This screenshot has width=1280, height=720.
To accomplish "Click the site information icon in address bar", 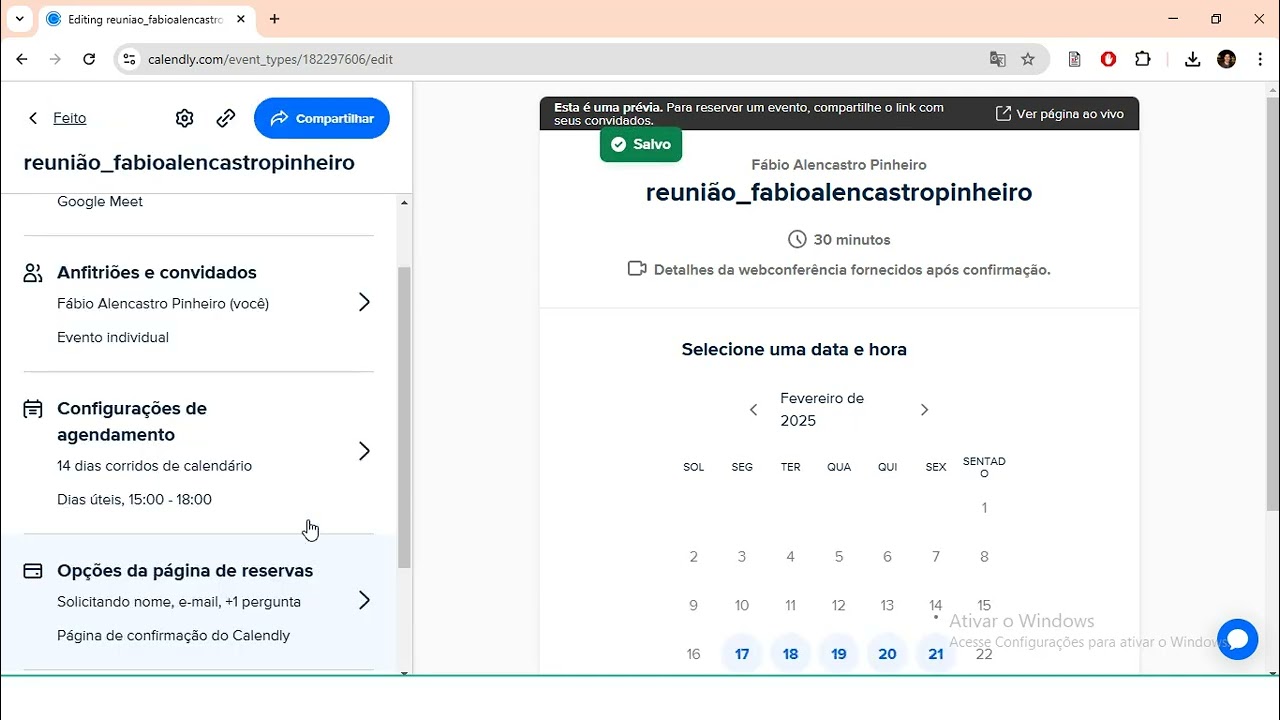I will [x=129, y=59].
